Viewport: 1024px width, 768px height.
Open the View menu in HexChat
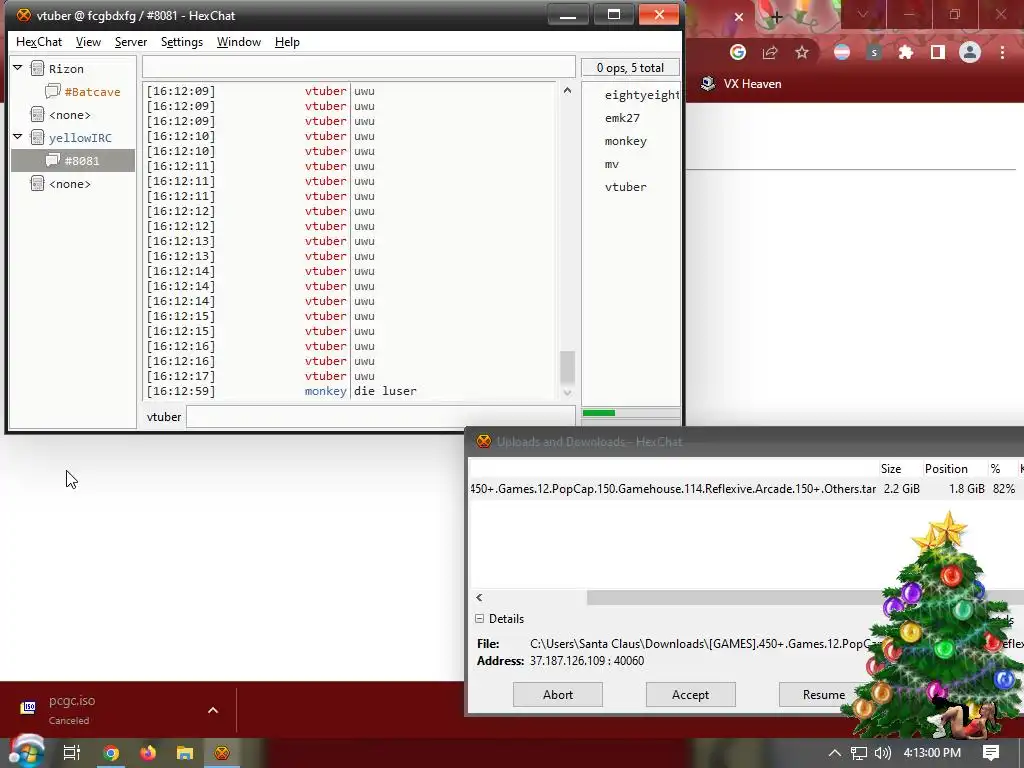pyautogui.click(x=88, y=42)
